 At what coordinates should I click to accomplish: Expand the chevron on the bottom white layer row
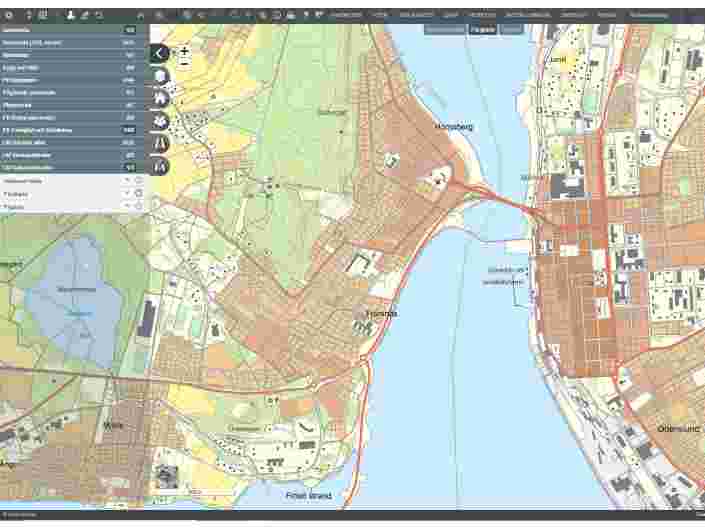tap(126, 207)
